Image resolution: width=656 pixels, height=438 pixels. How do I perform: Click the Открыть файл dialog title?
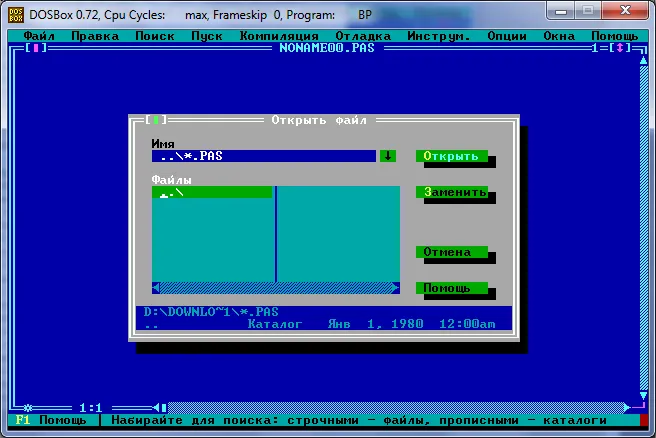click(319, 120)
